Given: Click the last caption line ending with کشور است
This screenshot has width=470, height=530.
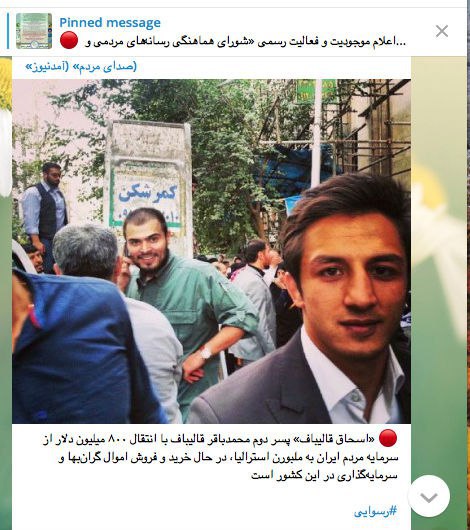Looking at the screenshot, I should click(x=324, y=476).
